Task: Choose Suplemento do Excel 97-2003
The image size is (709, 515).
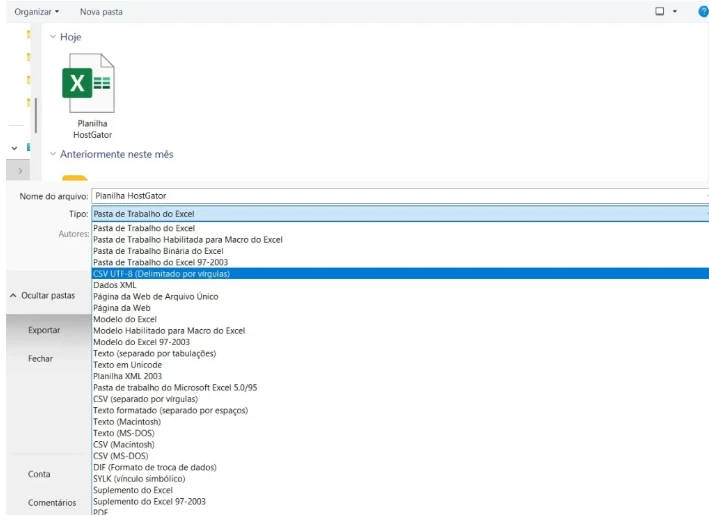Action: [x=149, y=501]
